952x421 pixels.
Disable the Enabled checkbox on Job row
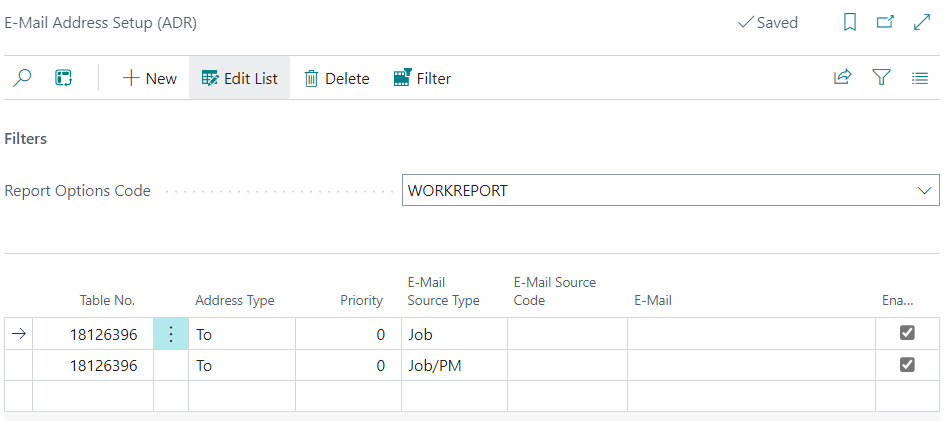coord(907,333)
